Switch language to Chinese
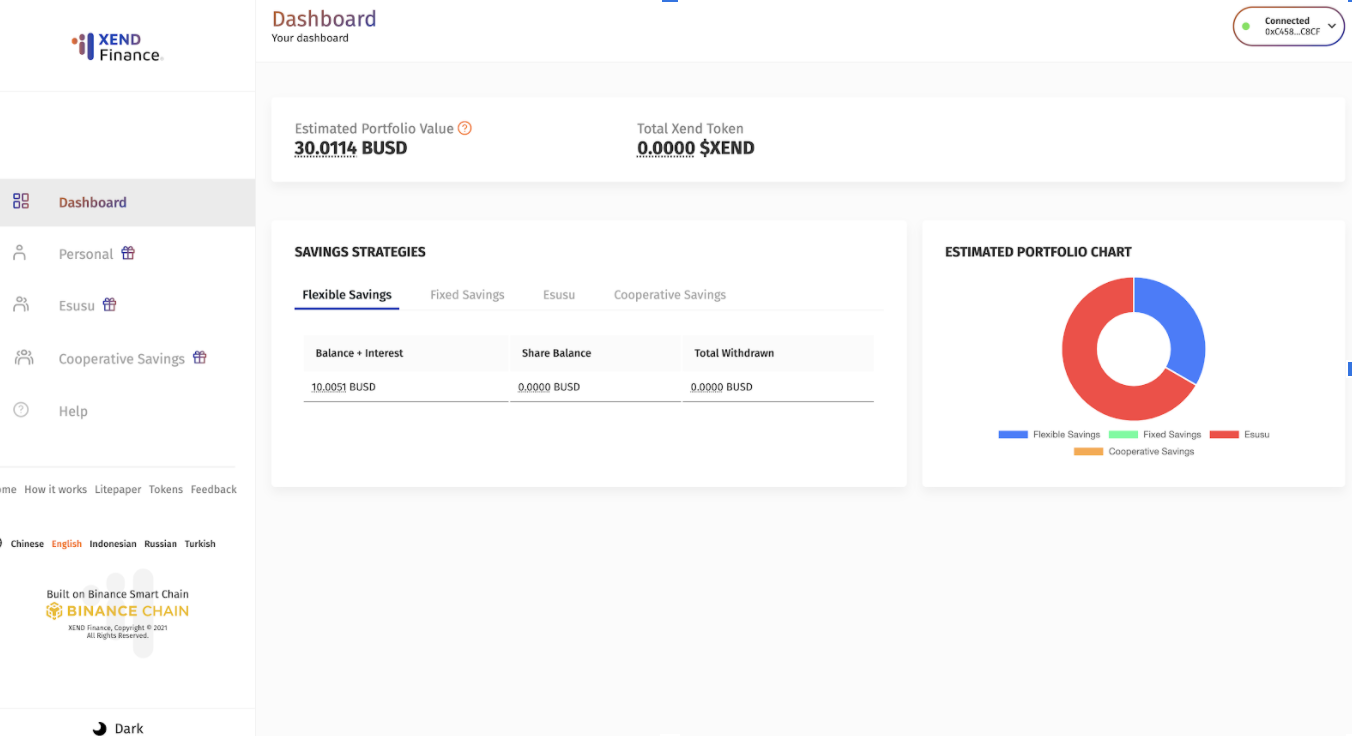This screenshot has height=736, width=1352. [x=27, y=544]
